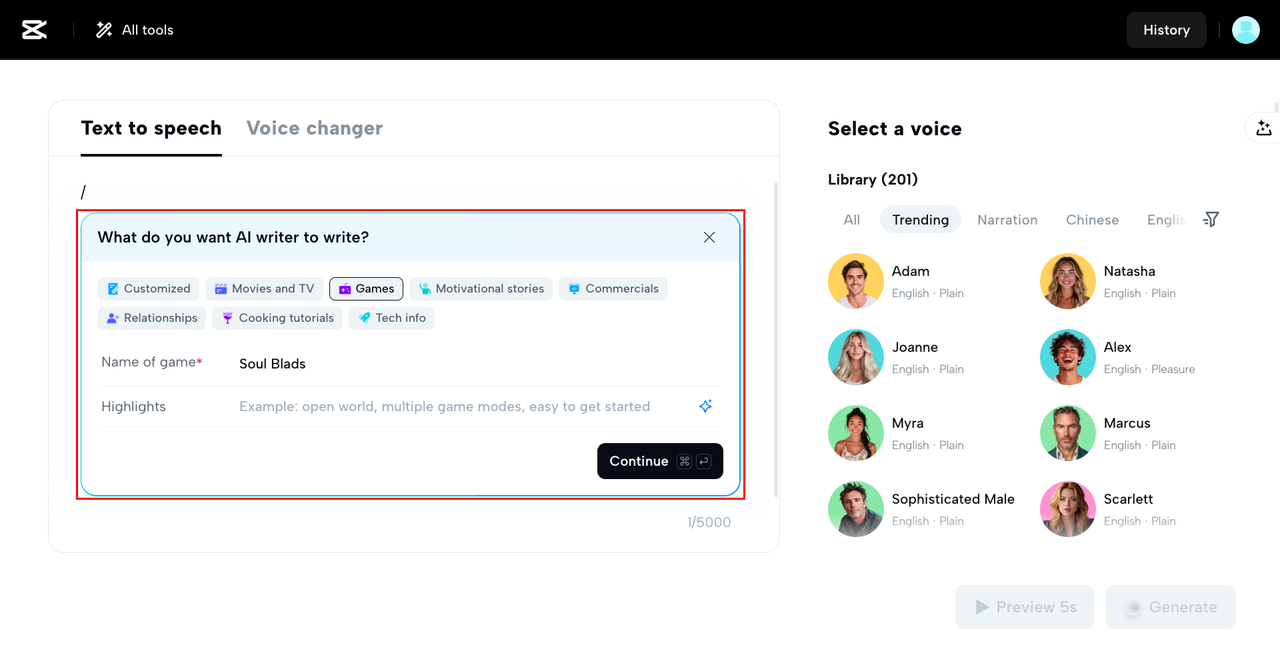Select the Movies and TV category
The width and height of the screenshot is (1280, 661).
(264, 289)
